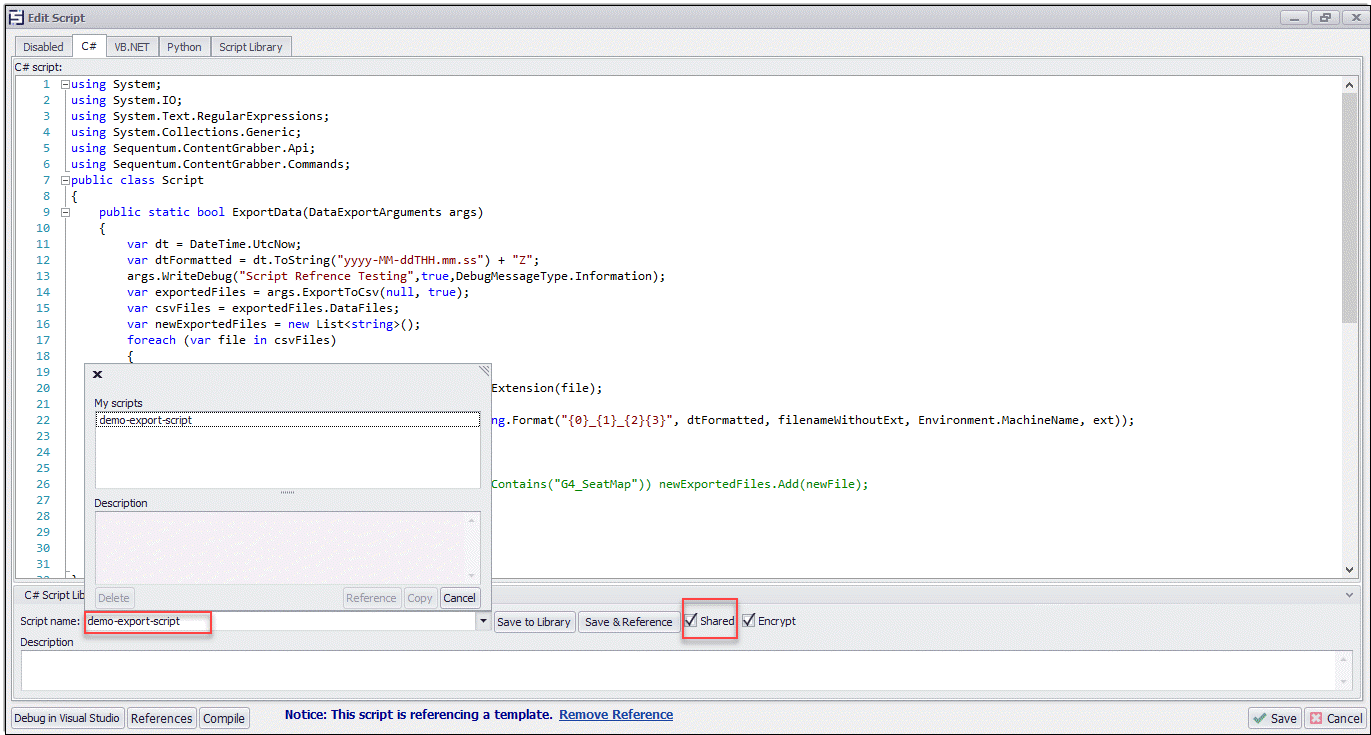Viewport: 1371px width, 735px height.
Task: Click inside the Description text field
Action: 680,670
